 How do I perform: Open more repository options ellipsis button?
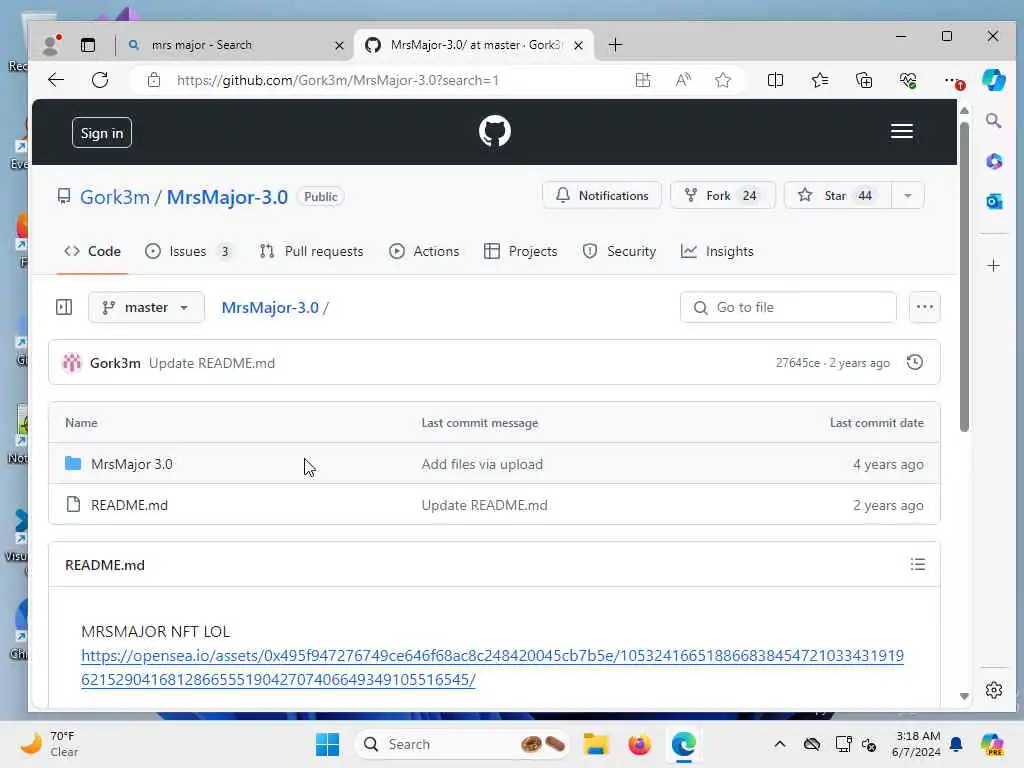tap(924, 307)
